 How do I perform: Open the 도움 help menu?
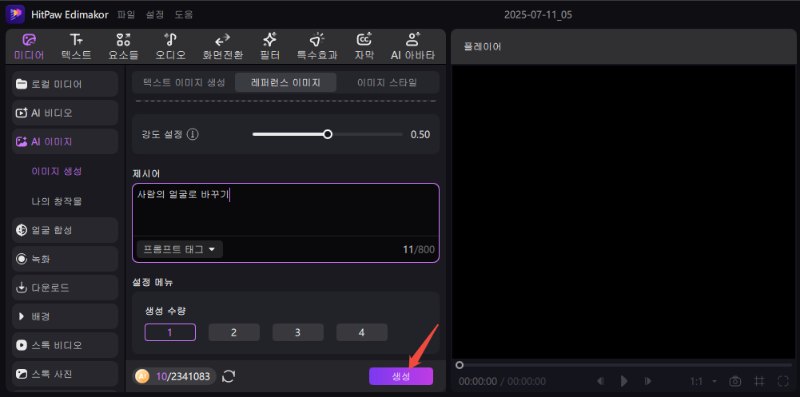[x=184, y=15]
